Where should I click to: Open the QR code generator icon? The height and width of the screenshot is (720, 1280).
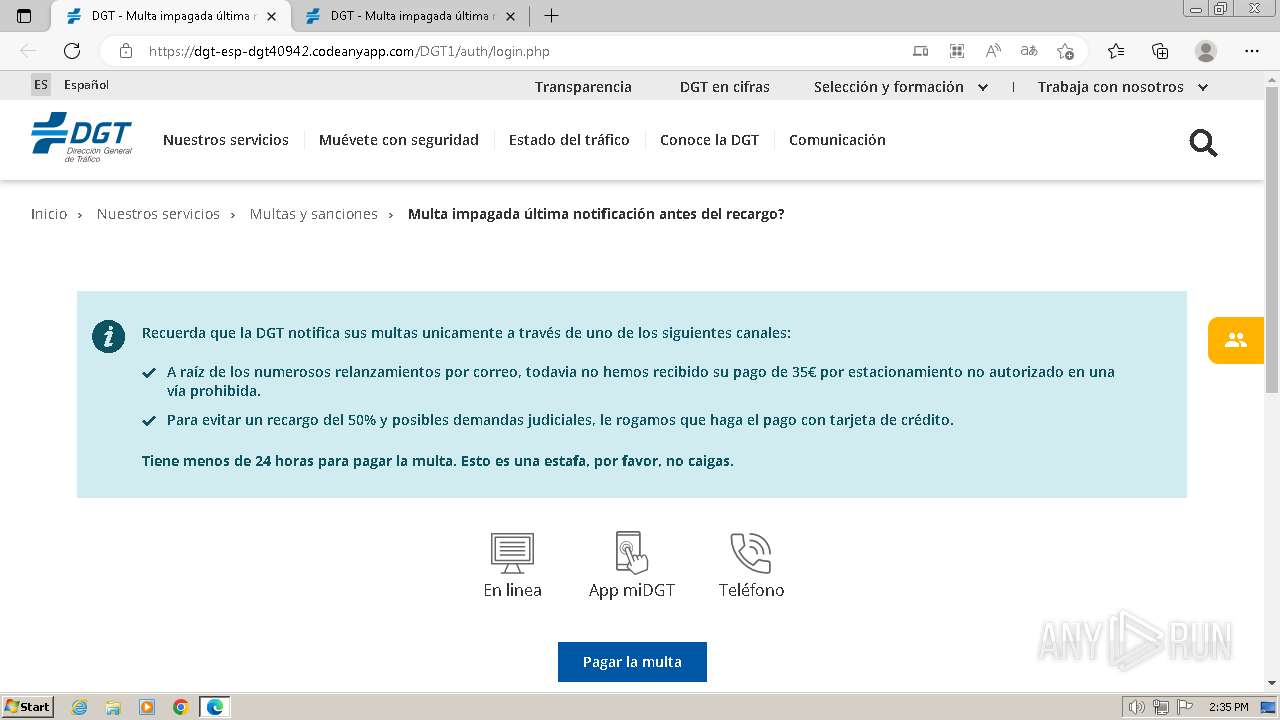click(957, 51)
